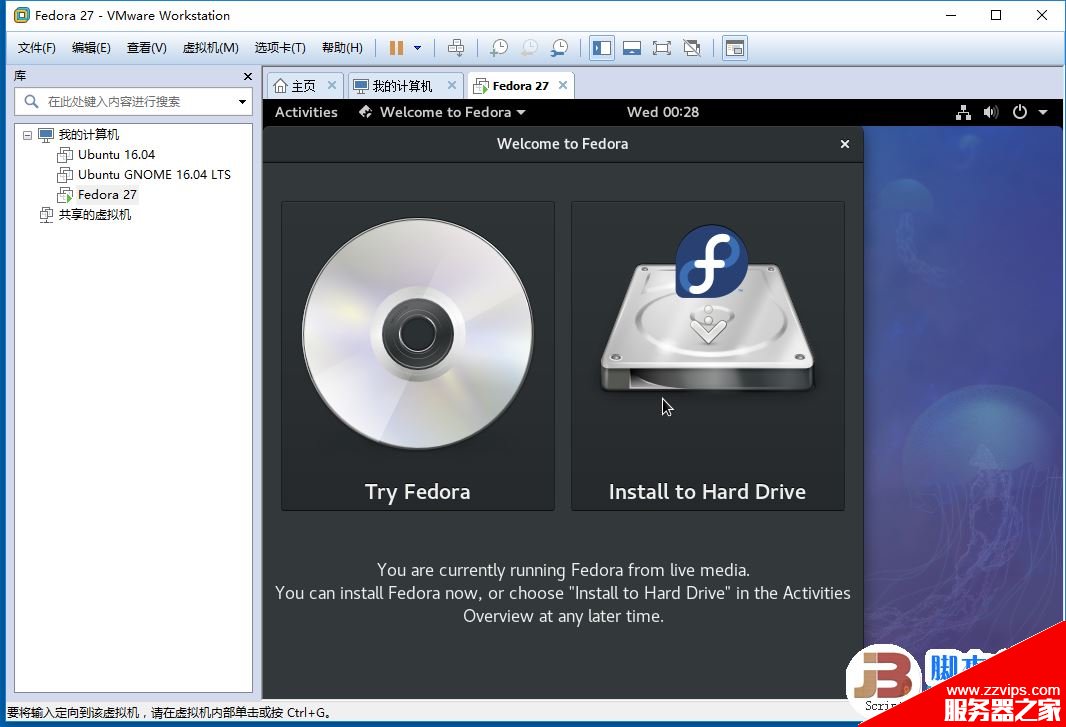Click the console view toolbar icon
1066x727 pixels.
(x=735, y=48)
